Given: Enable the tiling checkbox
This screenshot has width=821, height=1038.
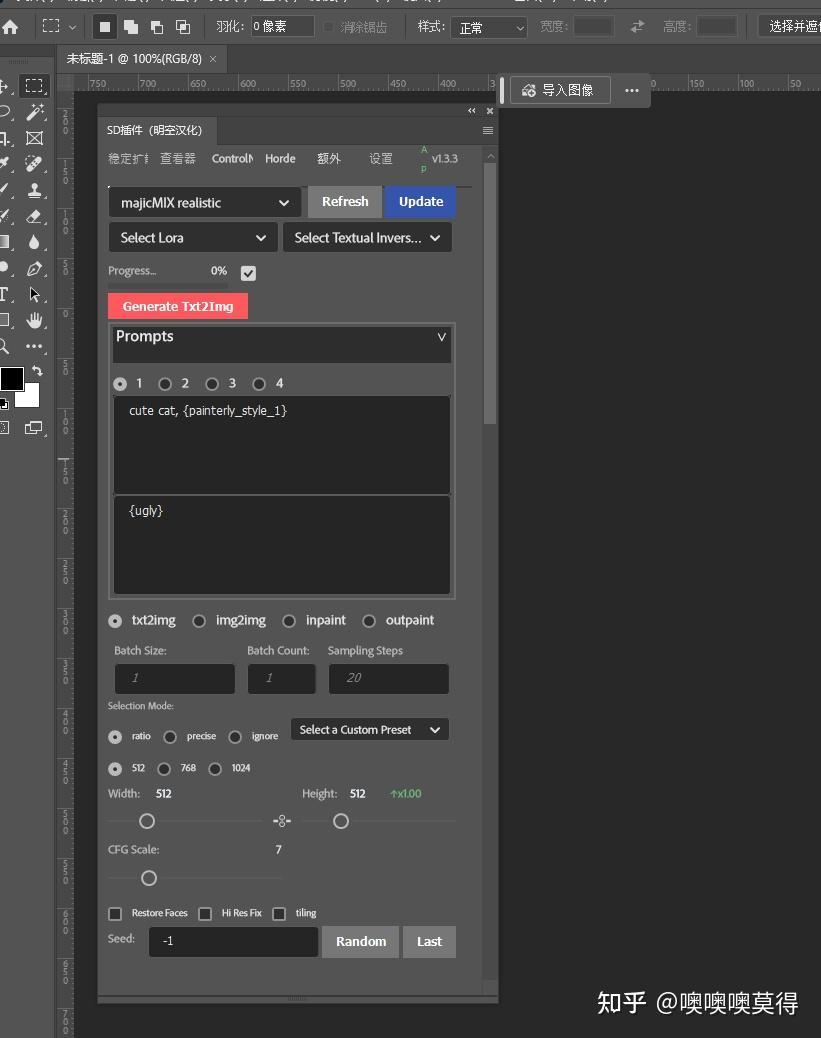Looking at the screenshot, I should click(x=279, y=913).
